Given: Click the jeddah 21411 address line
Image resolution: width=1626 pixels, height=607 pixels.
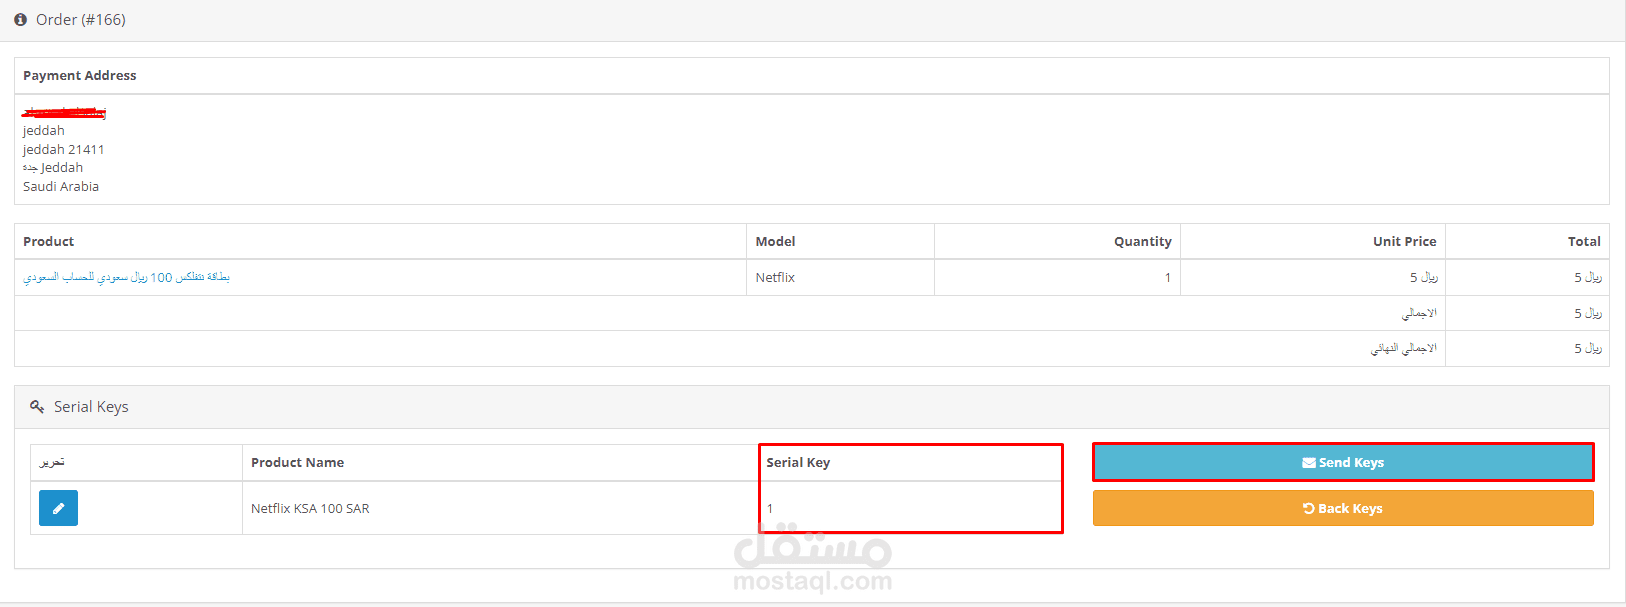Looking at the screenshot, I should click(x=64, y=149).
